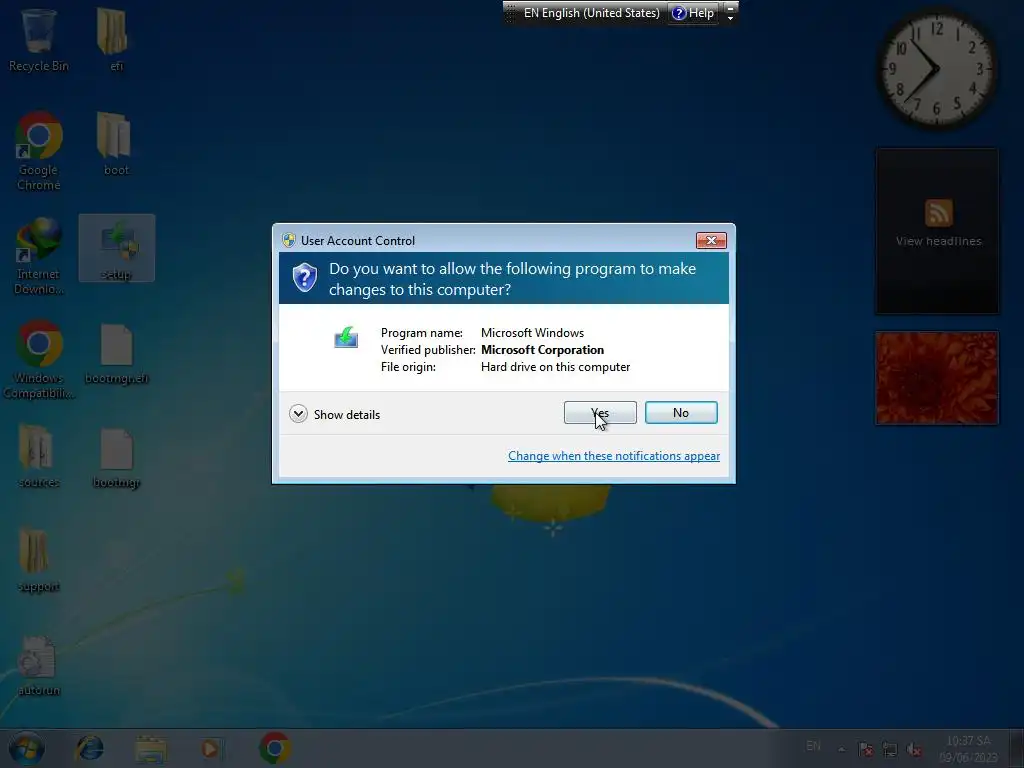
Task: Close the User Account Control dialog
Action: click(711, 240)
